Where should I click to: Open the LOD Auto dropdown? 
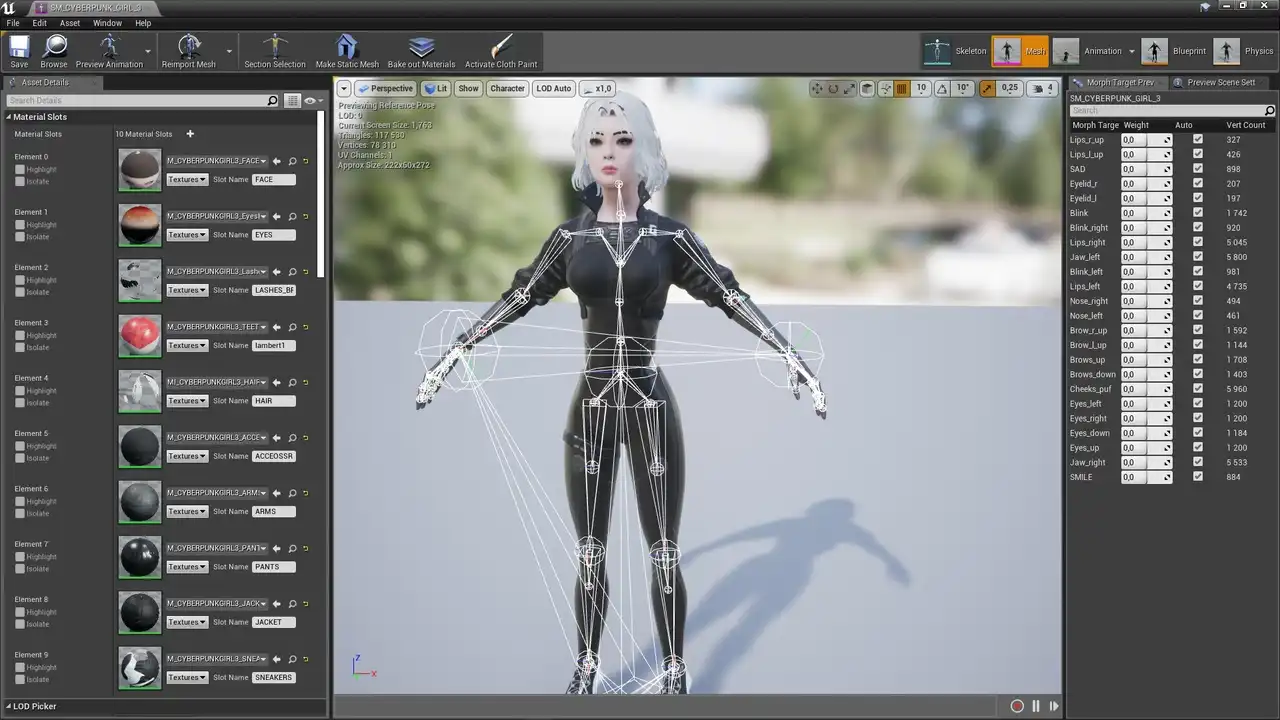(x=553, y=89)
